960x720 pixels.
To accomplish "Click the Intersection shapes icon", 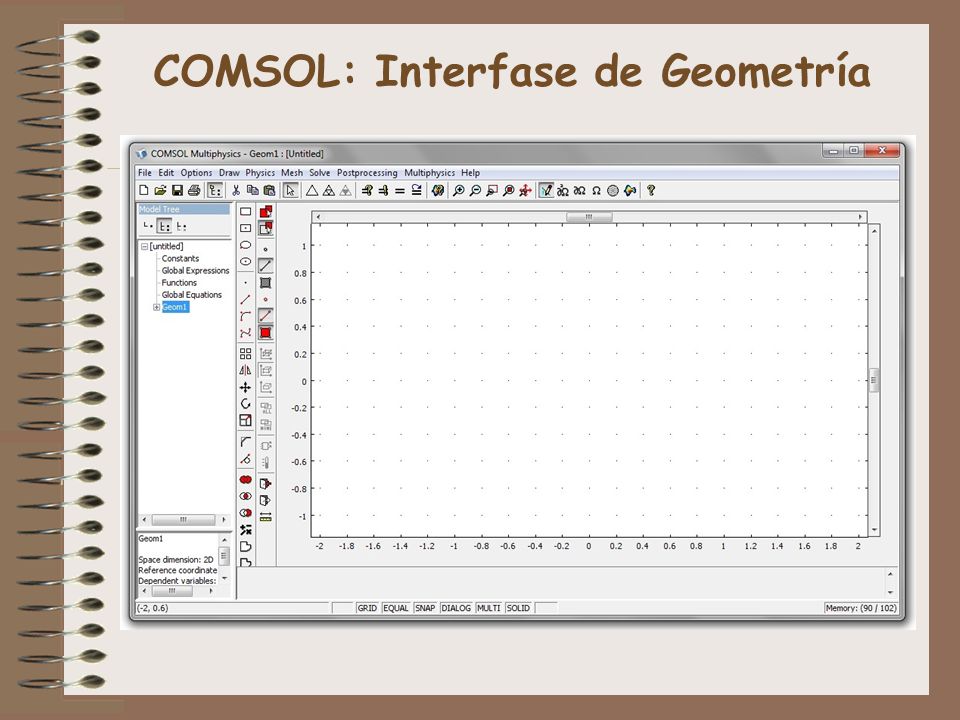I will tap(246, 496).
